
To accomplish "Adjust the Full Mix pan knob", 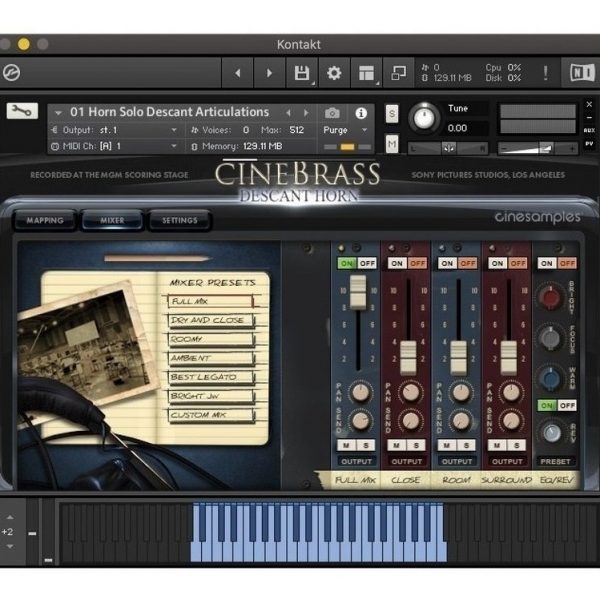I will [360, 393].
